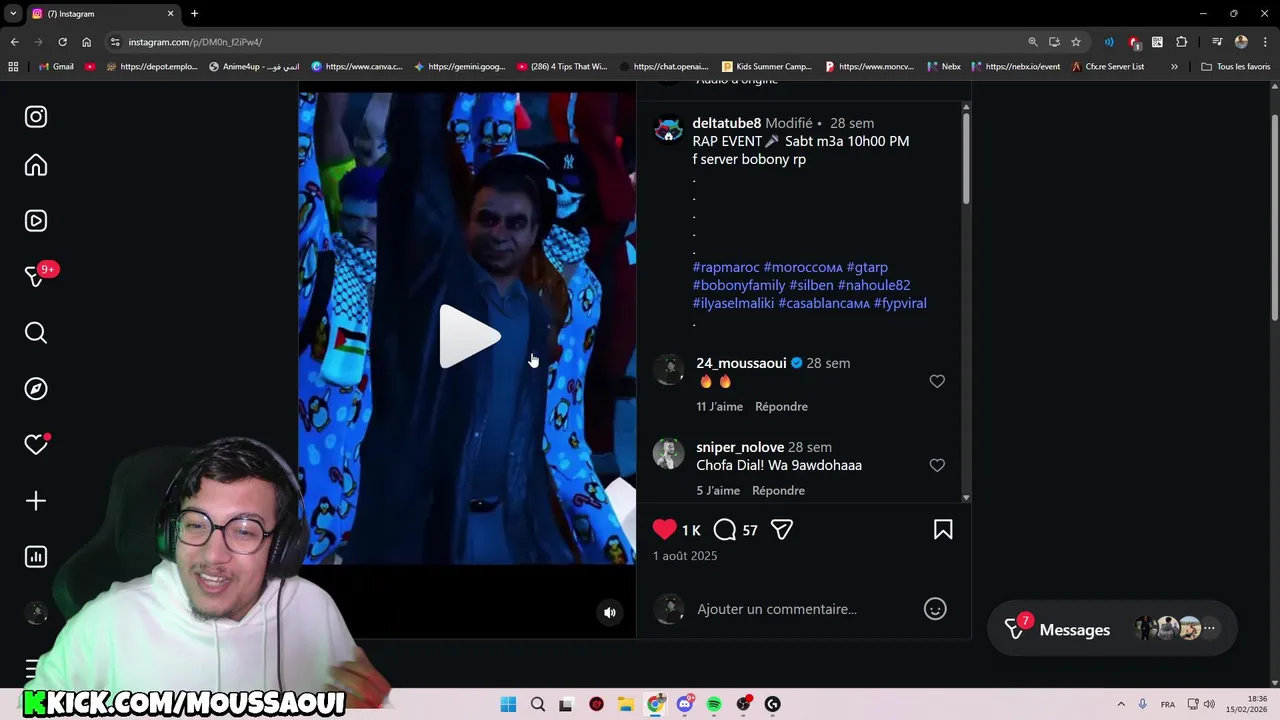Open Anime4up bookmark
This screenshot has width=1280, height=720.
[254, 67]
